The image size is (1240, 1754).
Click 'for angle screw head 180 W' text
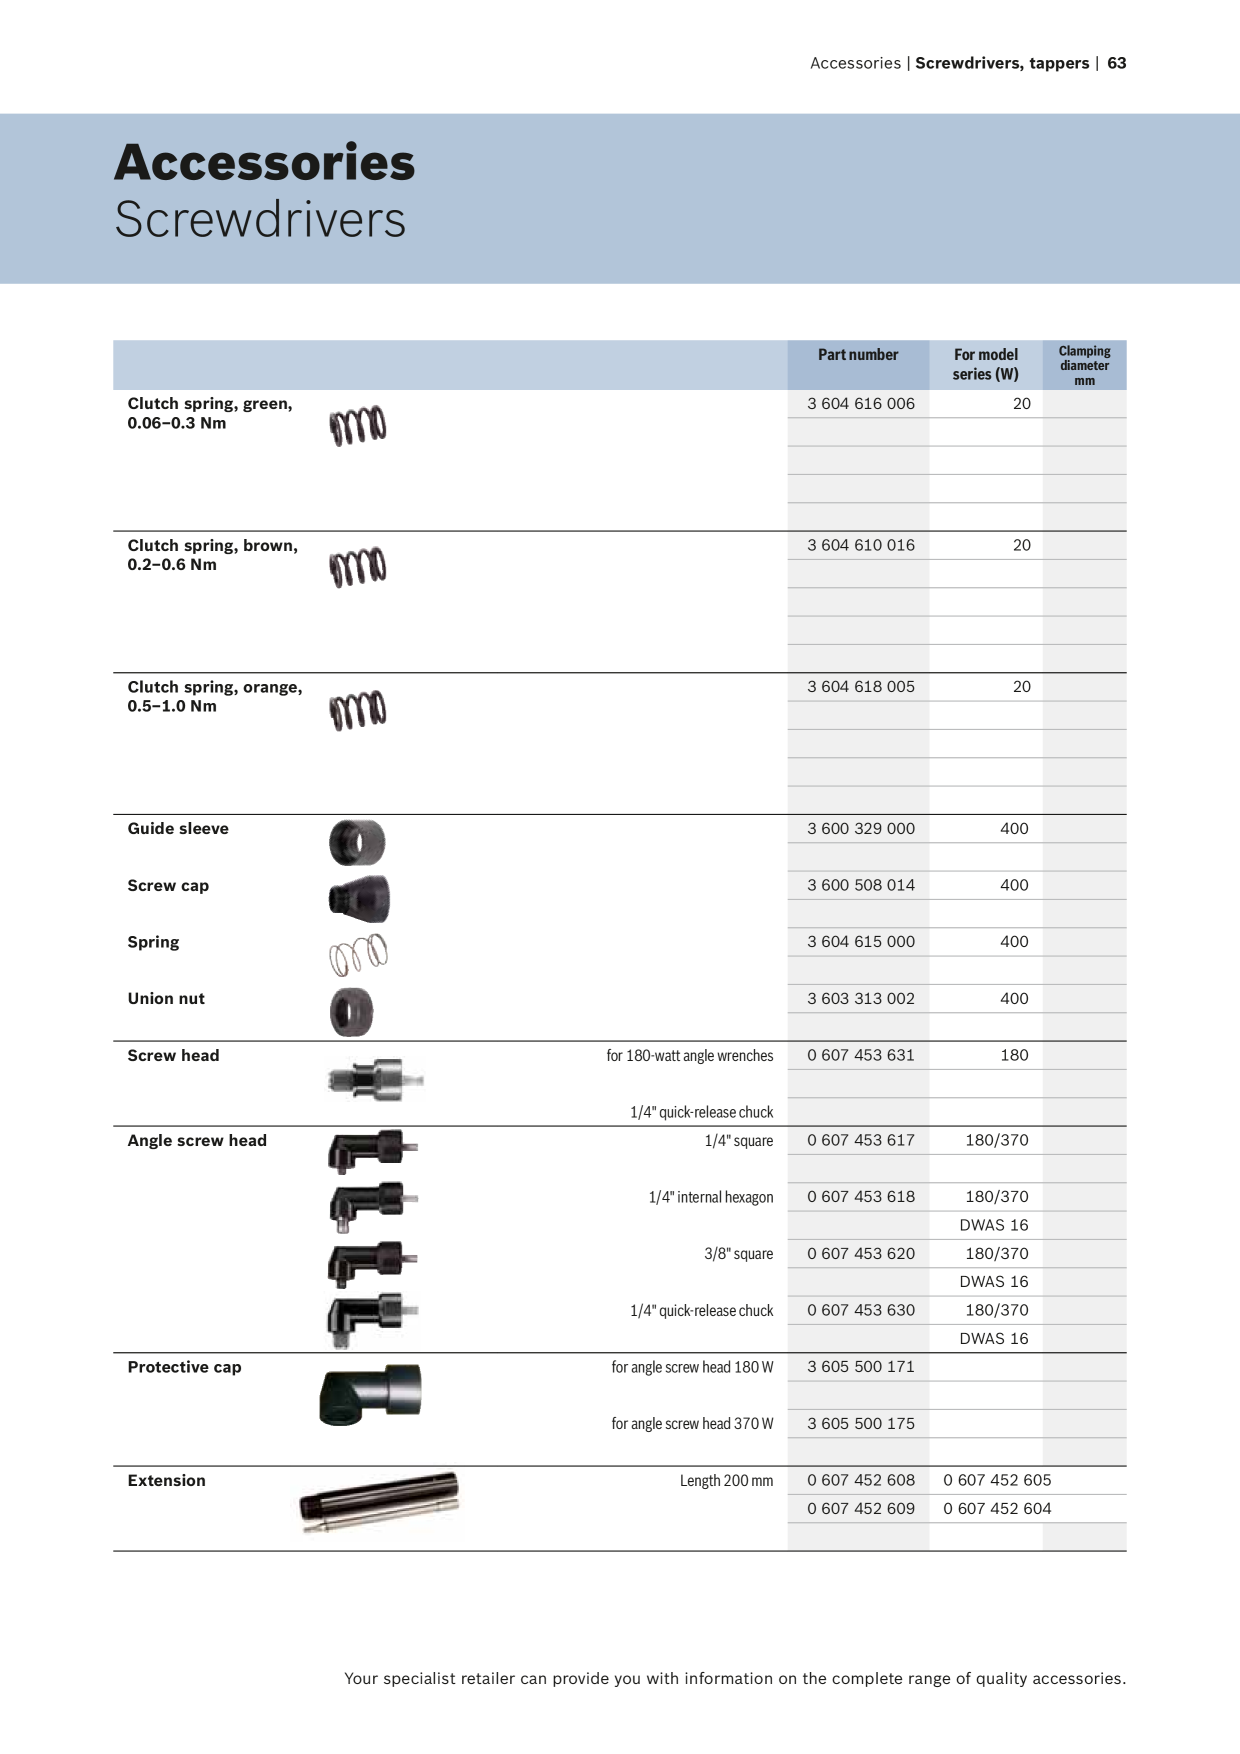tap(692, 1368)
